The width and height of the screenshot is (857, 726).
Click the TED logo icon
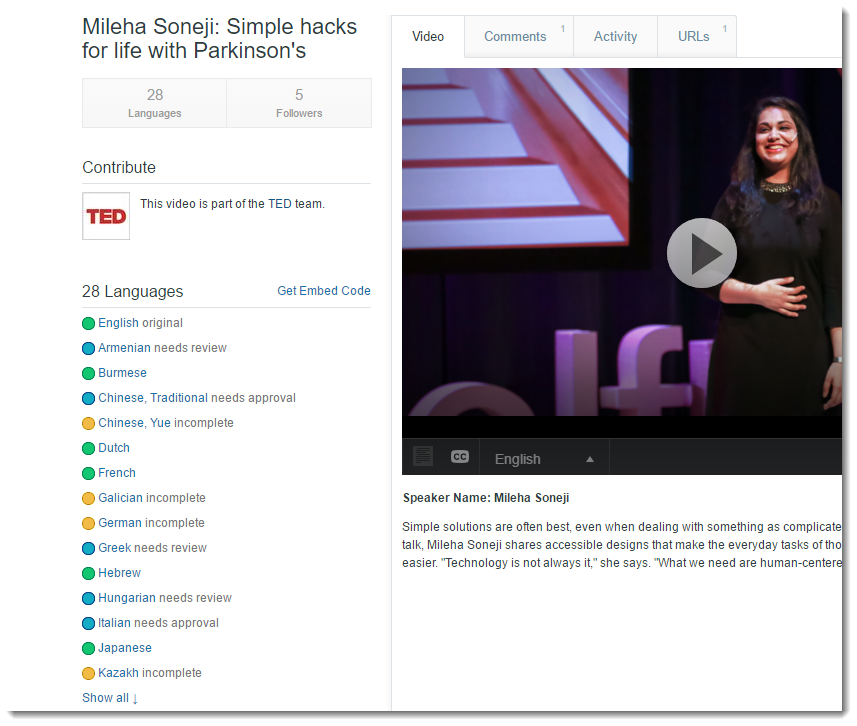pos(106,216)
